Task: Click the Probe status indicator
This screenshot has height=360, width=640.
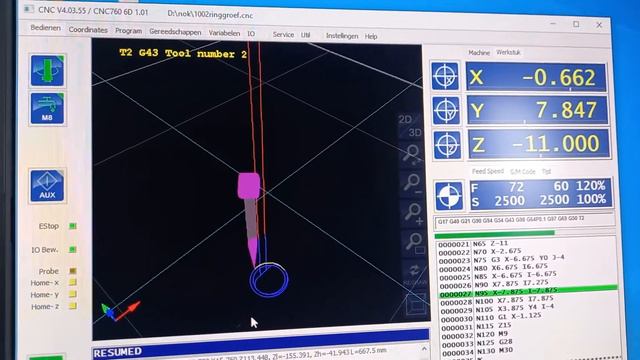Action: pyautogui.click(x=73, y=271)
